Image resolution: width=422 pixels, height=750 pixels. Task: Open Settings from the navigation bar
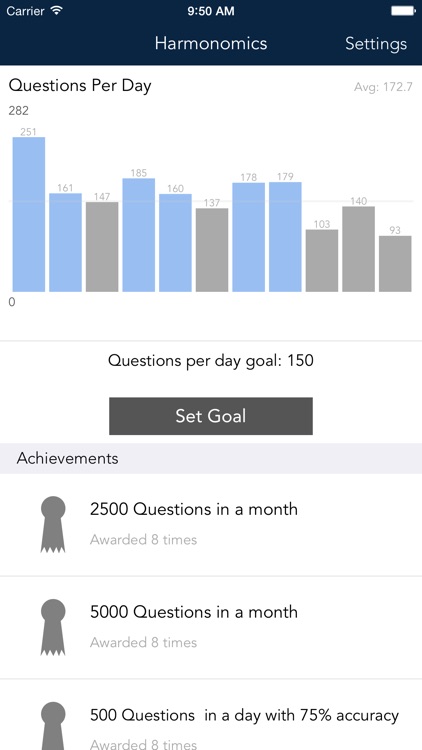tap(376, 44)
